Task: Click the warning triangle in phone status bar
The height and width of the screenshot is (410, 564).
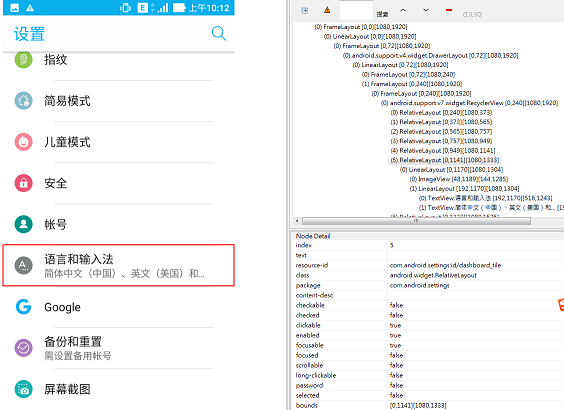Action: click(x=30, y=8)
